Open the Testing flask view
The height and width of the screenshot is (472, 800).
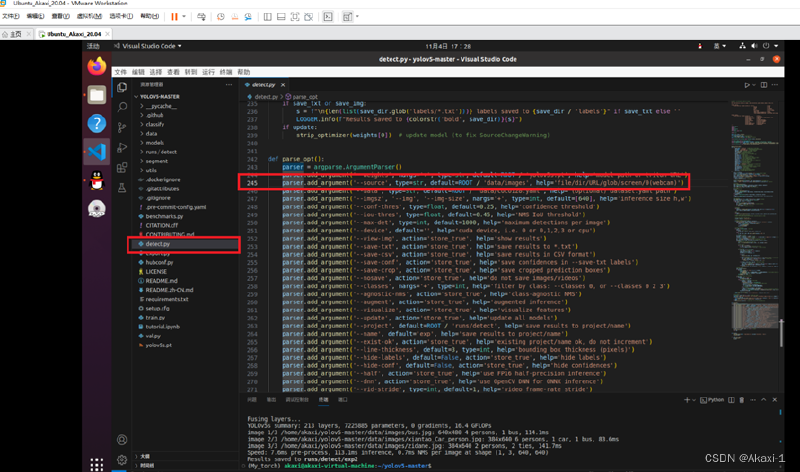122,187
